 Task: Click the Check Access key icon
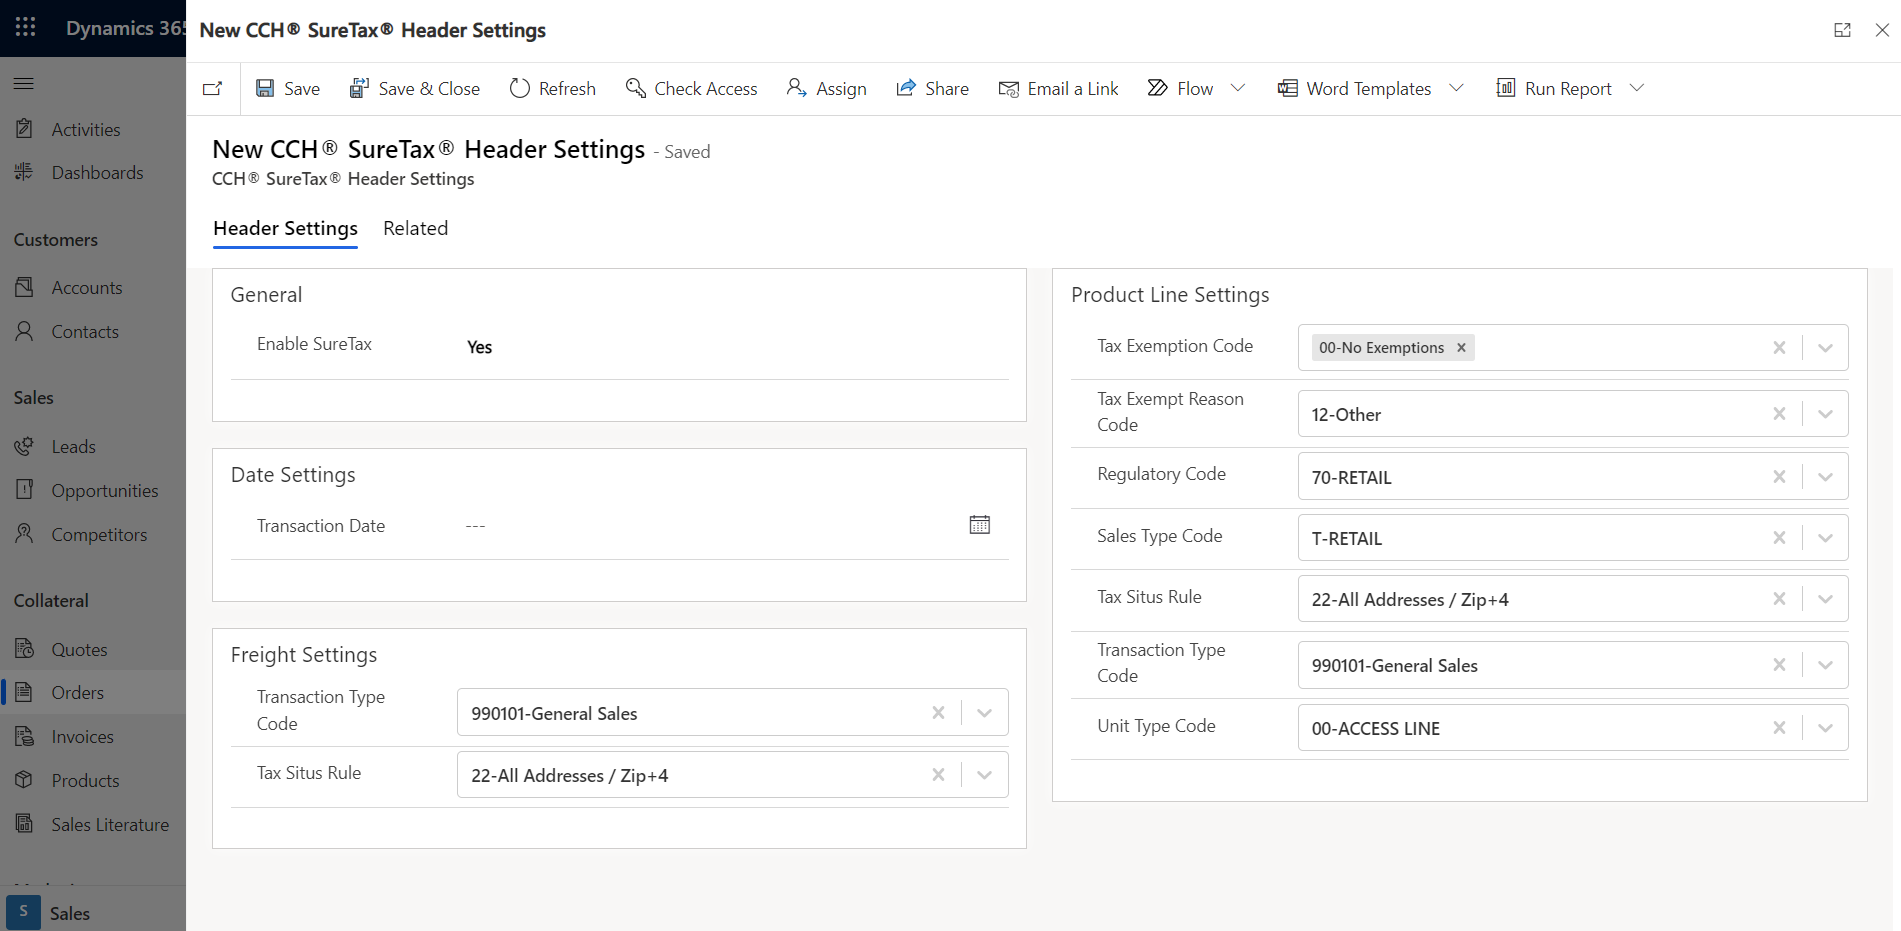pyautogui.click(x=635, y=88)
